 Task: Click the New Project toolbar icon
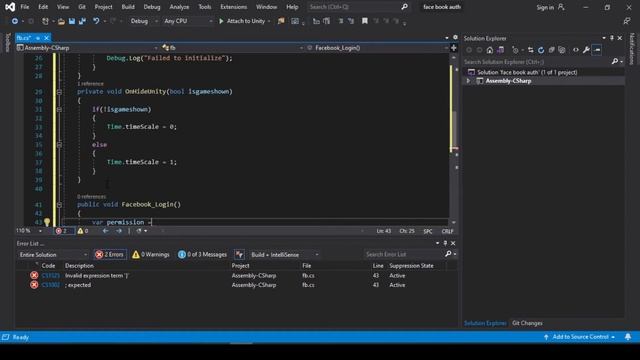pyautogui.click(x=45, y=21)
